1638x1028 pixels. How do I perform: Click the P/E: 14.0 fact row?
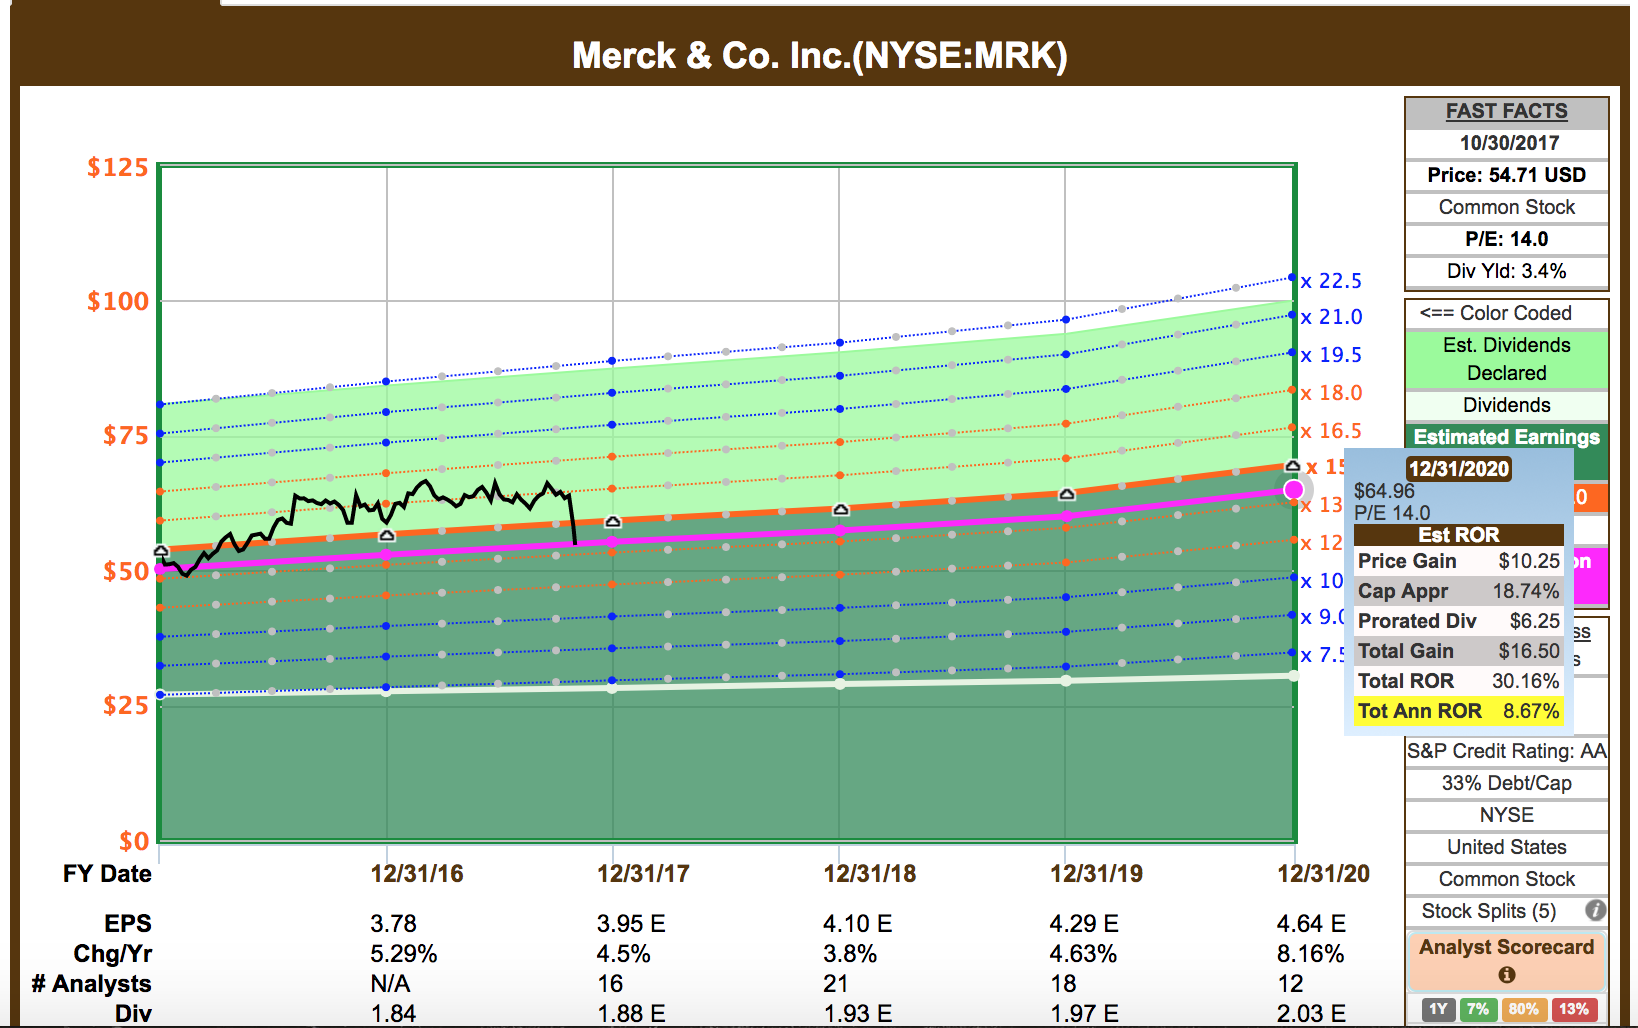(1507, 239)
